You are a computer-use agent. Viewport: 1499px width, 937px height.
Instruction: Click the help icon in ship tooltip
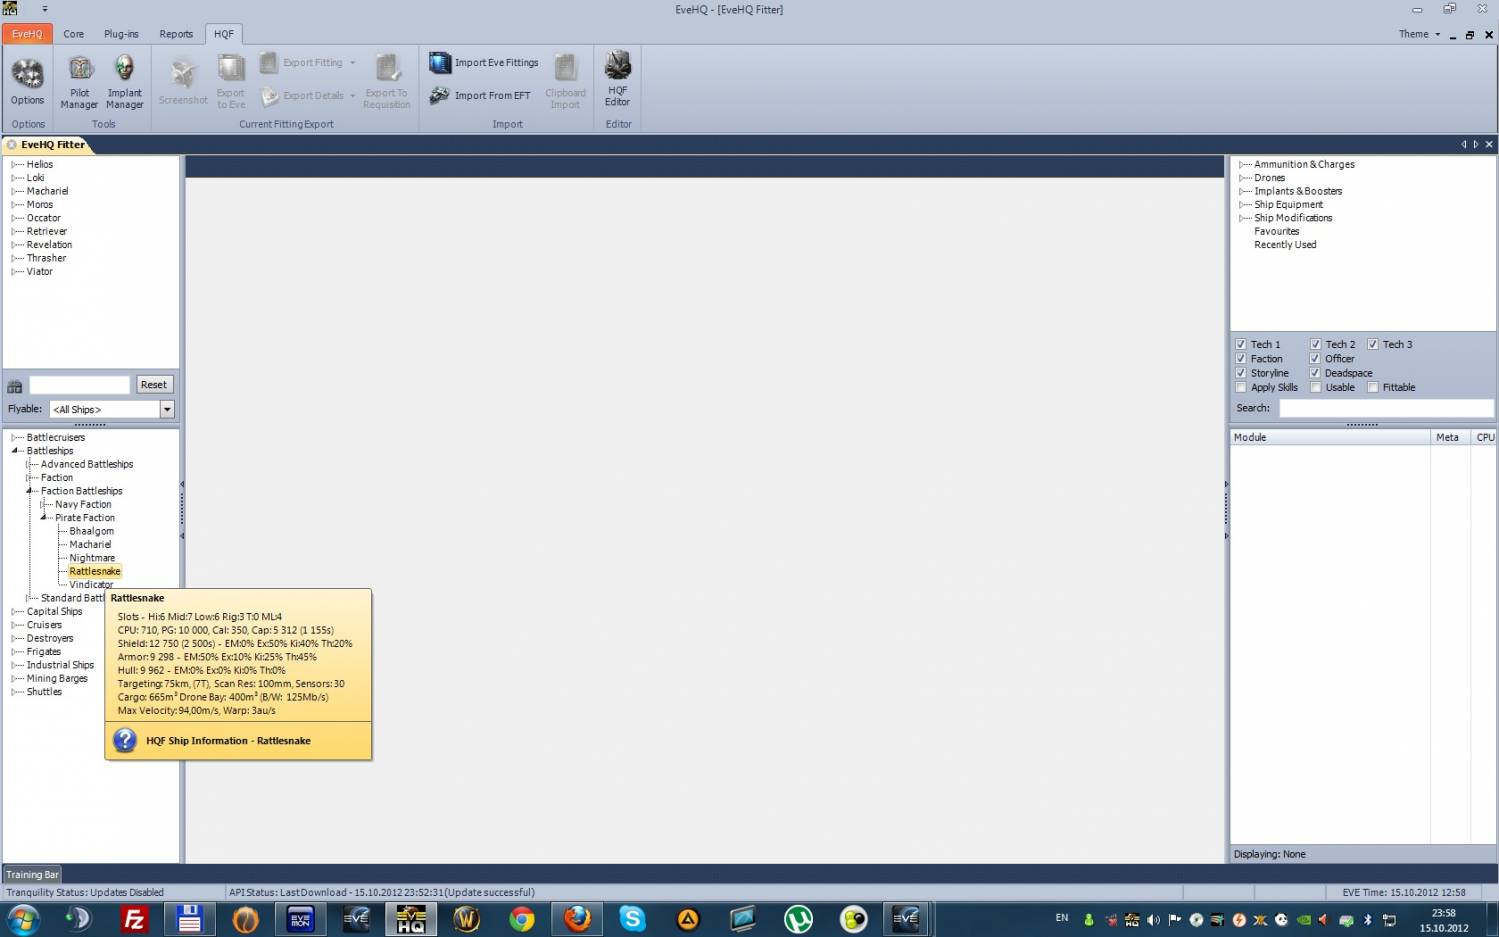(x=125, y=740)
